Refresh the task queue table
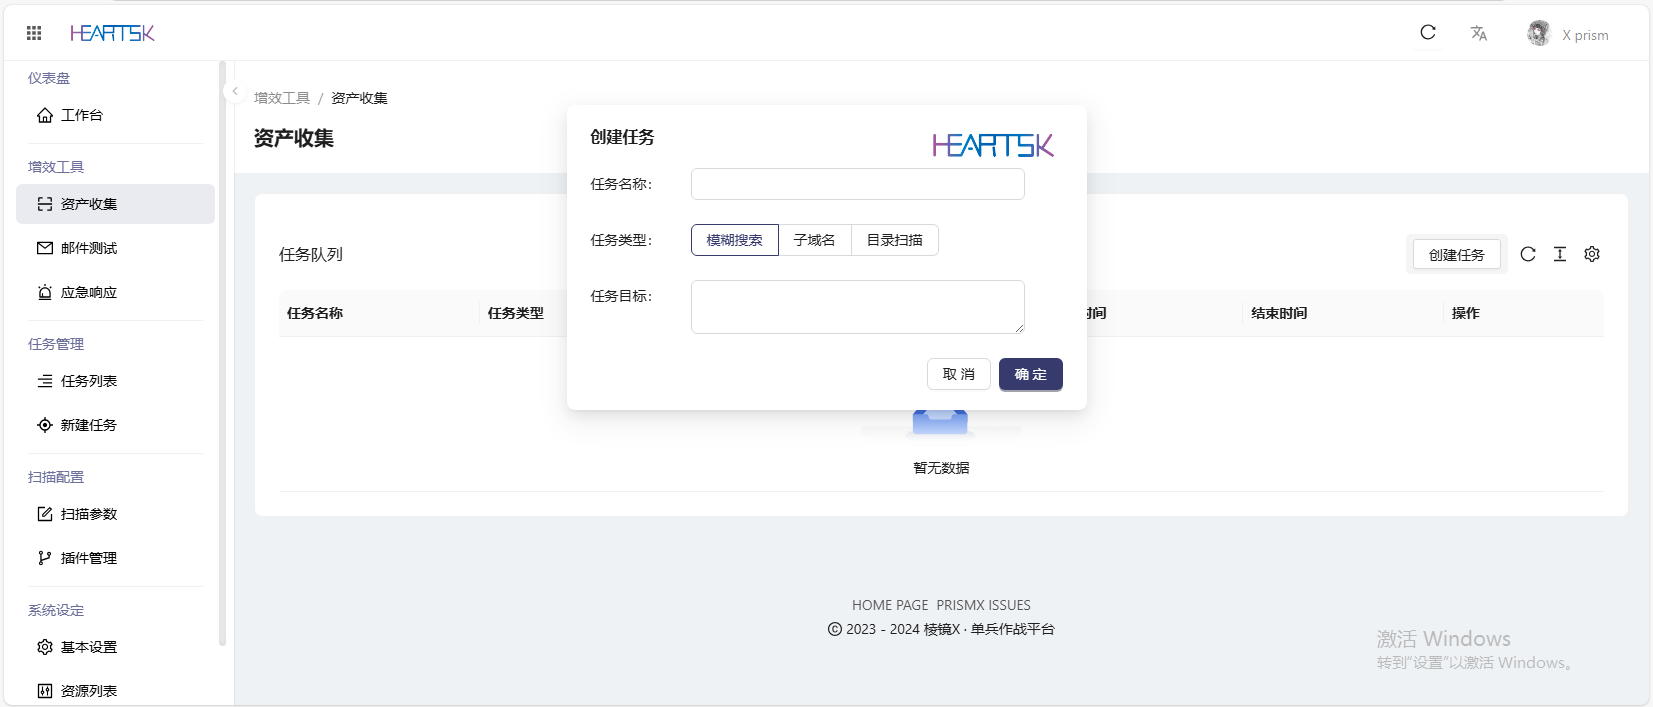 pyautogui.click(x=1527, y=254)
